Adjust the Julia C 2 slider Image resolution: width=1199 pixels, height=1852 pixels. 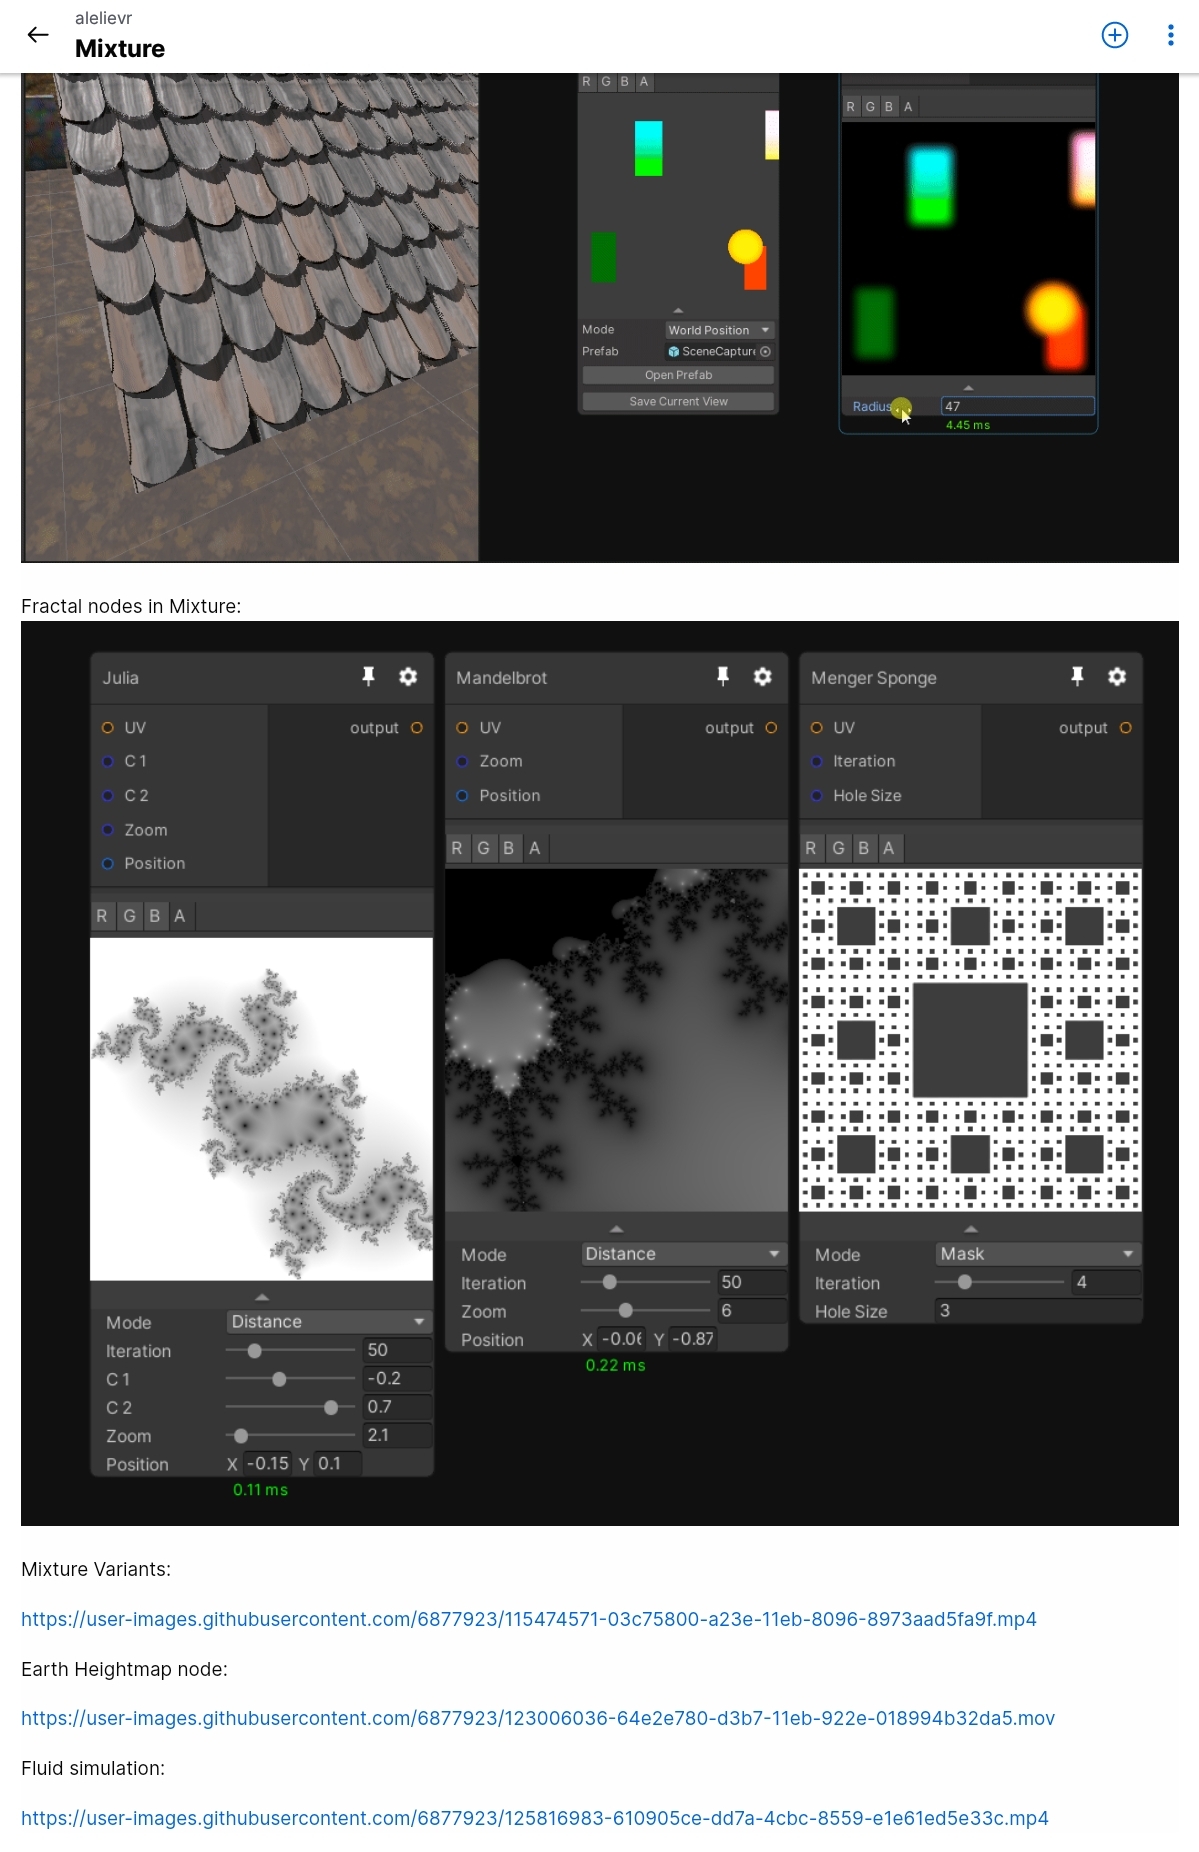[x=290, y=1407]
